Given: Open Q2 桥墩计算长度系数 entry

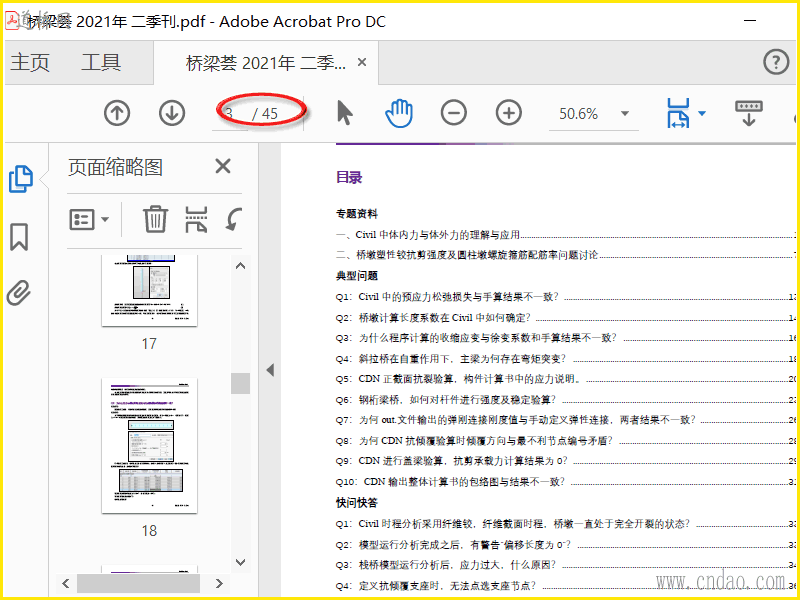Looking at the screenshot, I should [x=565, y=318].
